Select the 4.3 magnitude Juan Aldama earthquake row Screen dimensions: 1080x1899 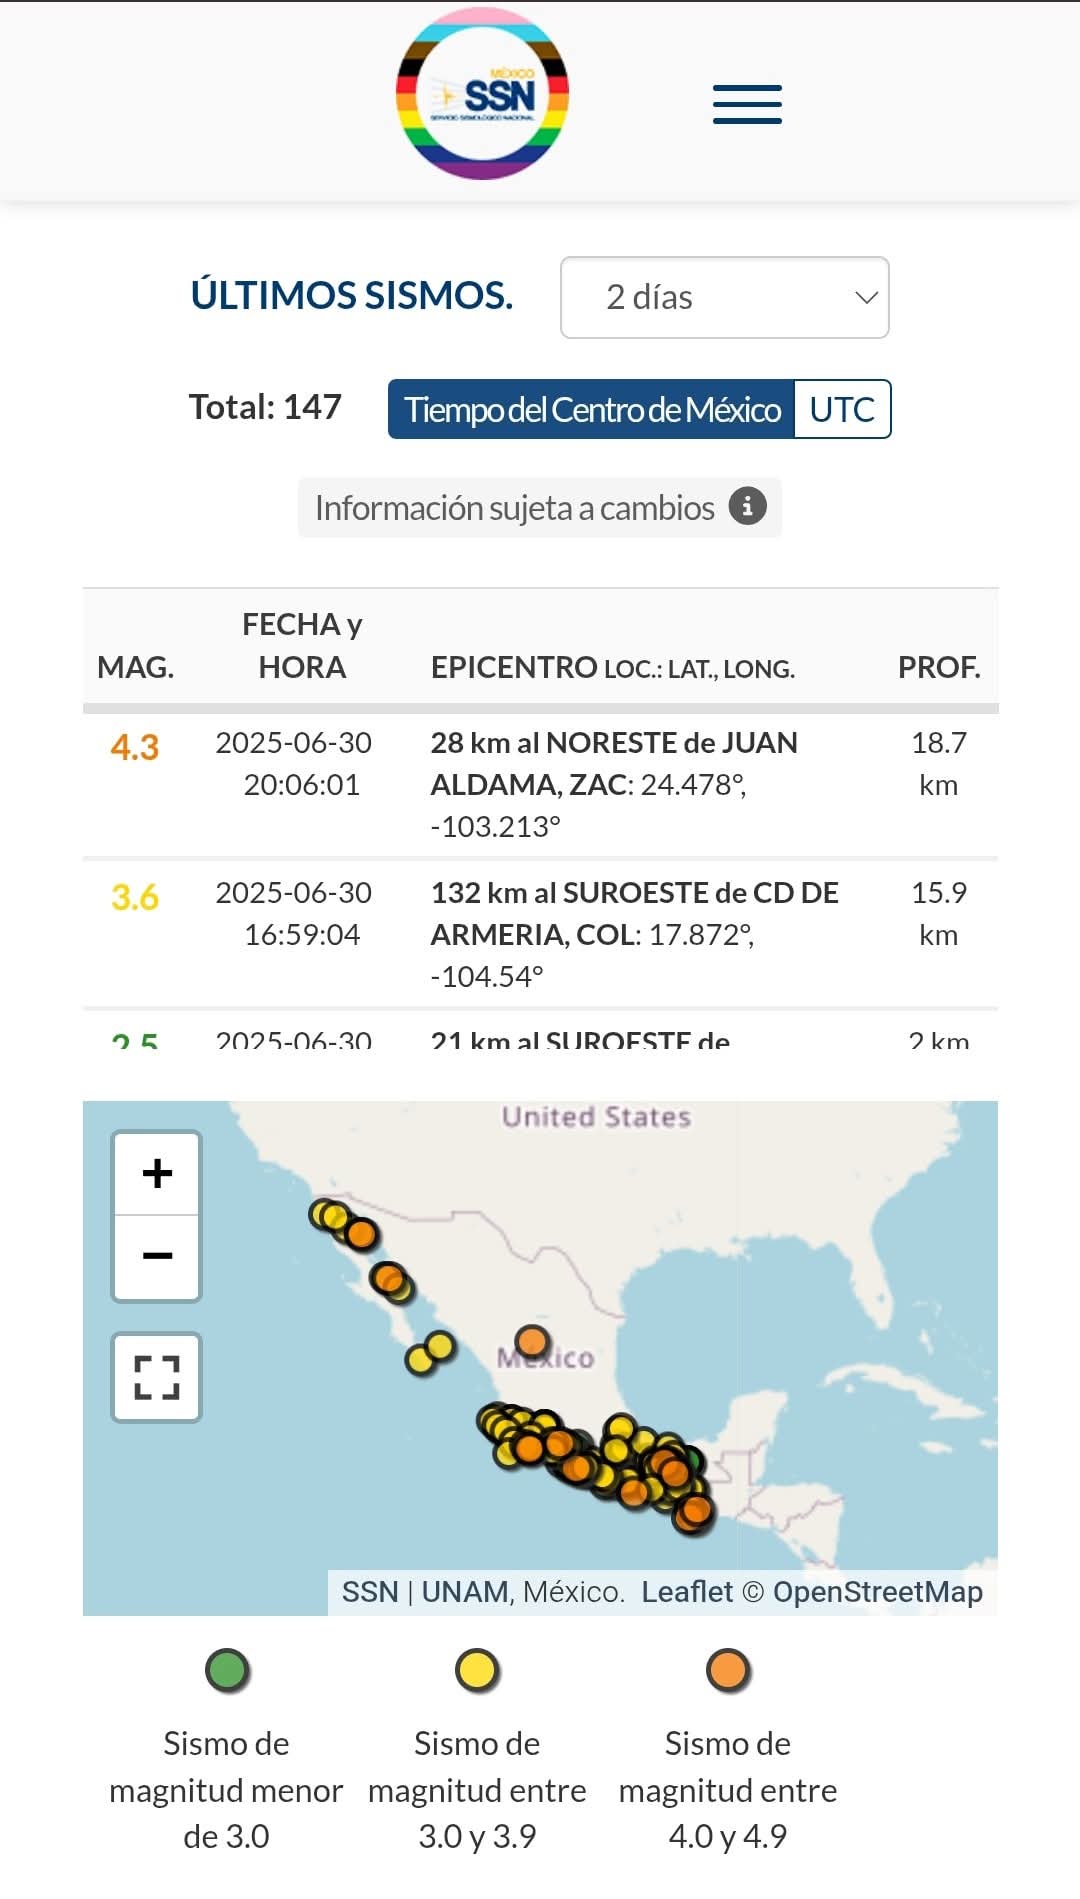tap(540, 785)
